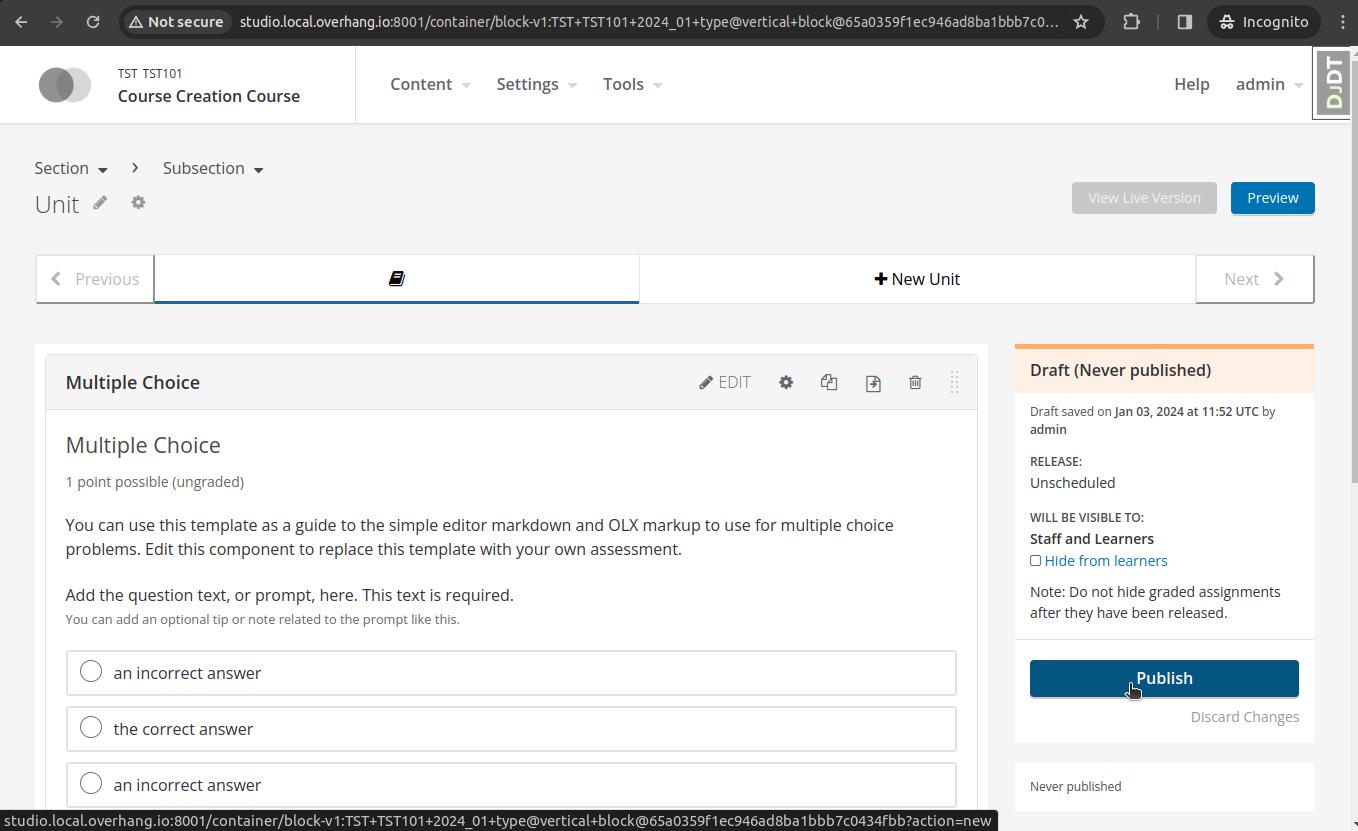The width and height of the screenshot is (1358, 831).
Task: Select the first 'an incorrect answer' radio
Action: [x=91, y=672]
